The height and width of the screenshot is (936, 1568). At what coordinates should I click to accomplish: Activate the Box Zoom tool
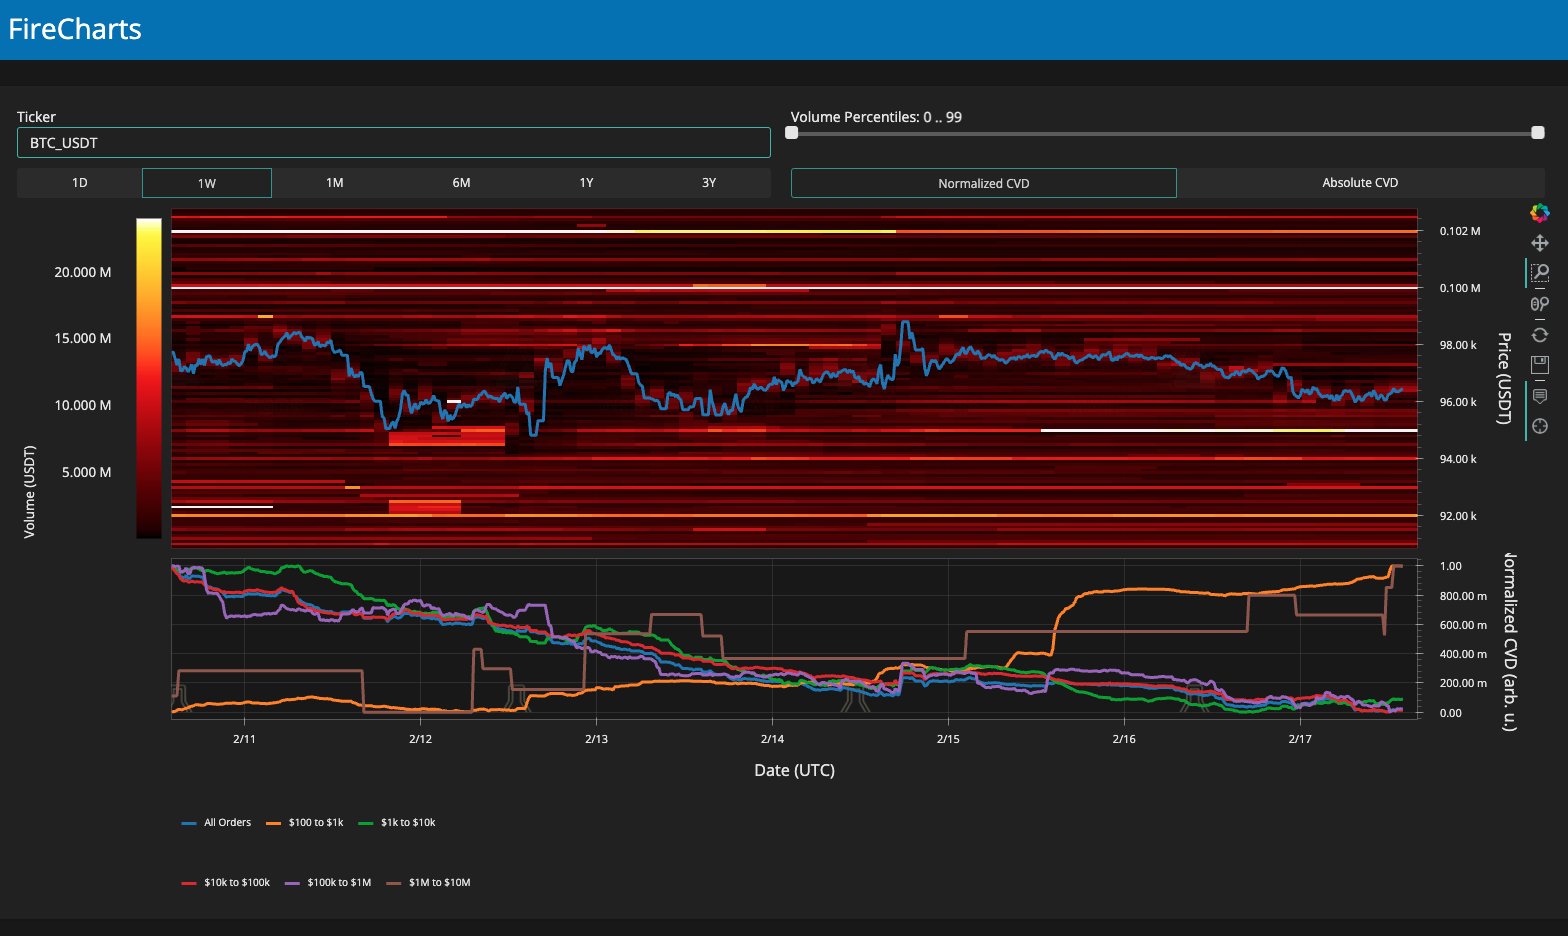point(1539,273)
